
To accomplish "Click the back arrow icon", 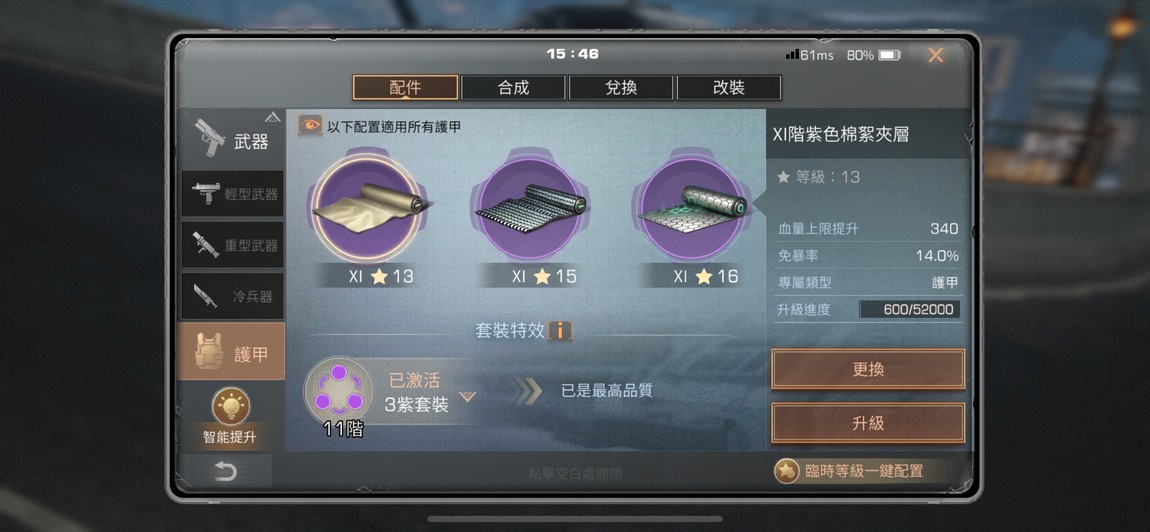I will pos(225,472).
